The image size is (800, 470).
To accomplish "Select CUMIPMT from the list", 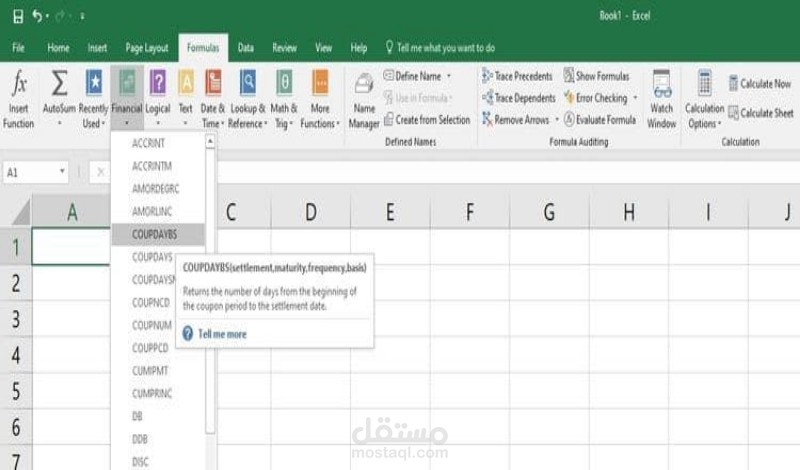I will (x=158, y=371).
